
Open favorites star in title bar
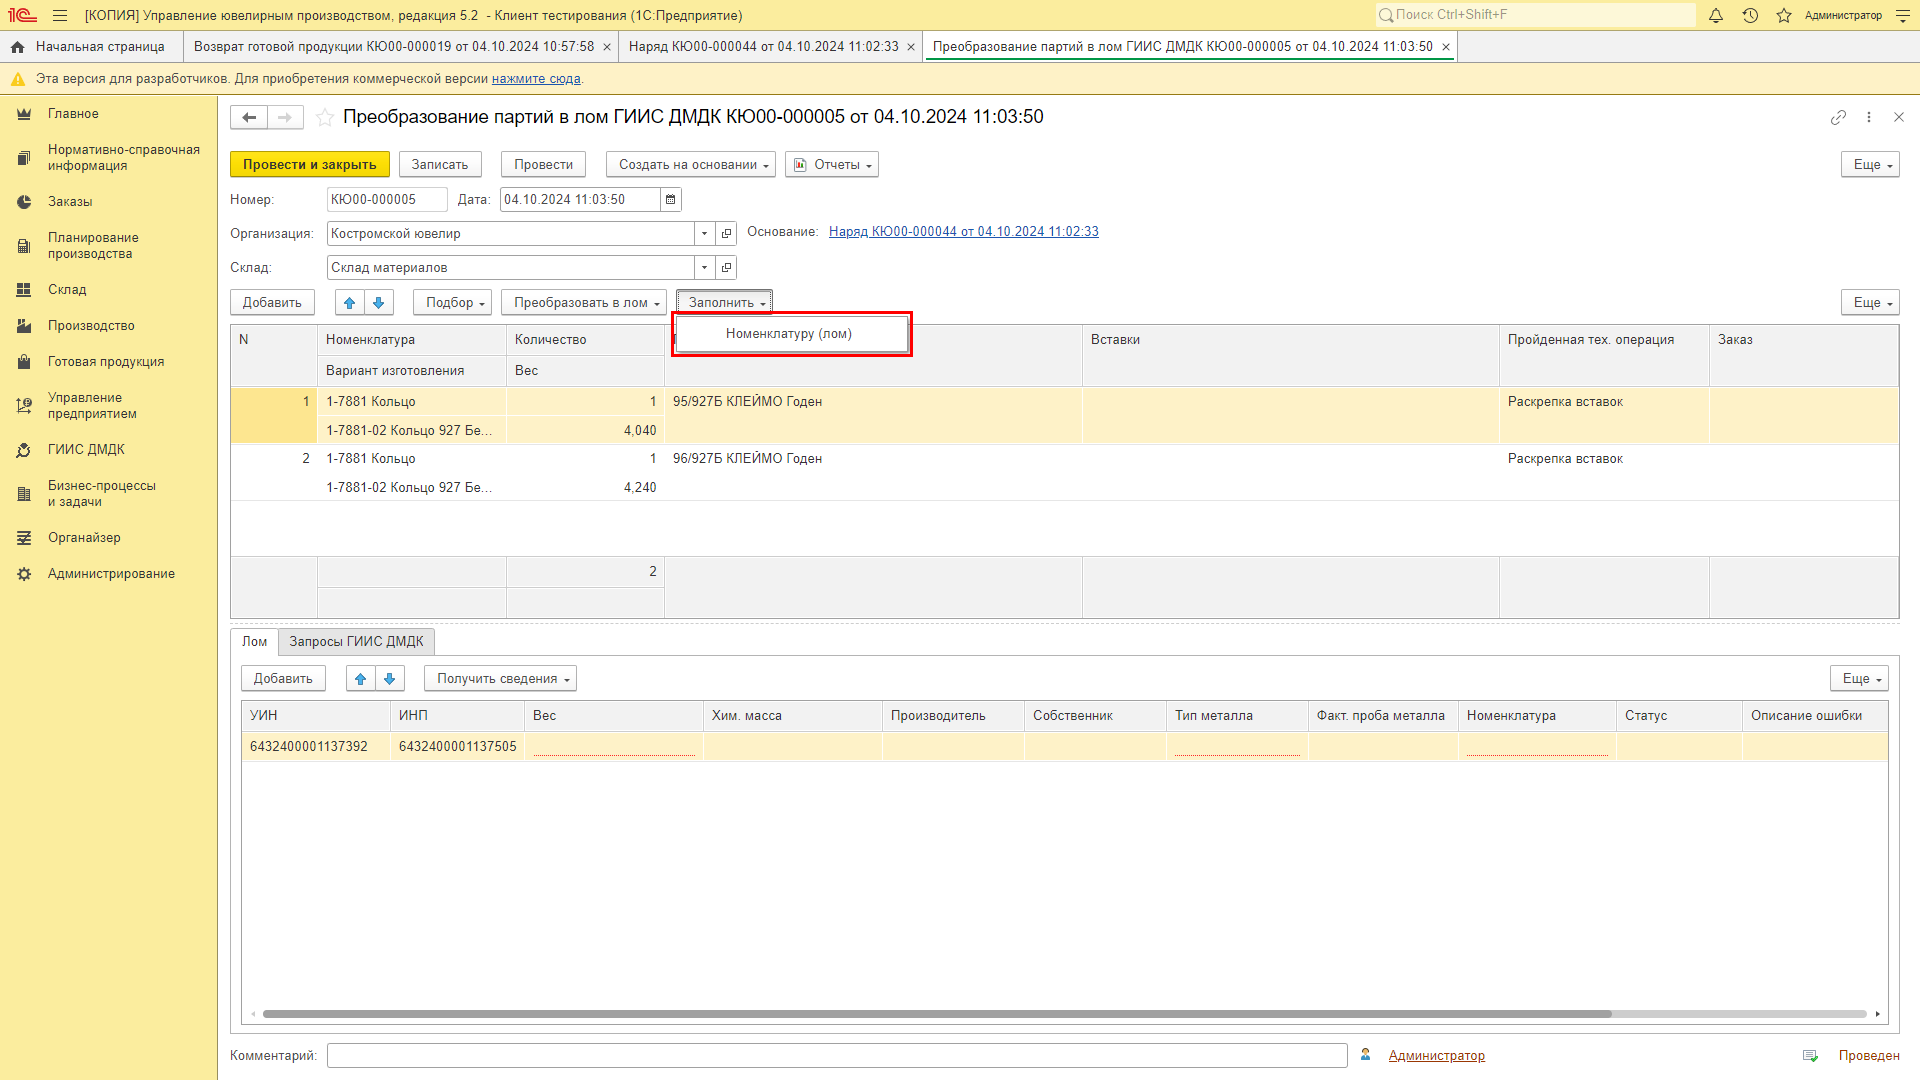(1784, 16)
